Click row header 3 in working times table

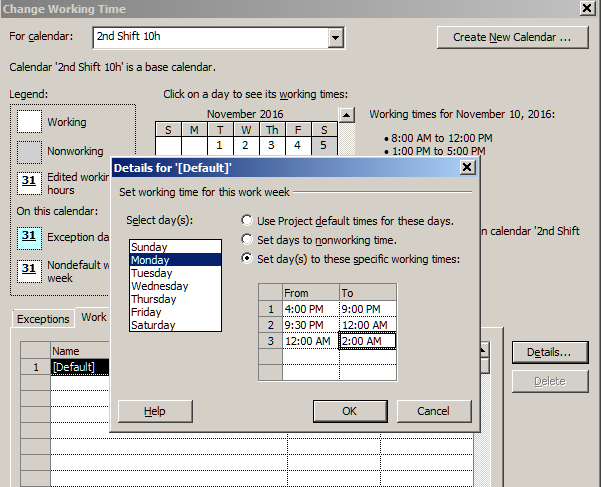coord(271,341)
